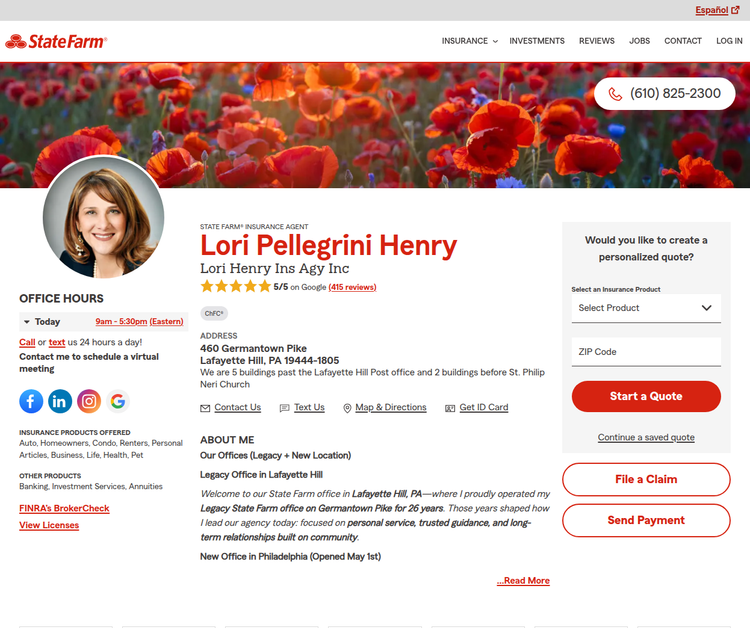Image resolution: width=750 pixels, height=628 pixels.
Task: Open the 415 reviews link
Action: pos(353,287)
